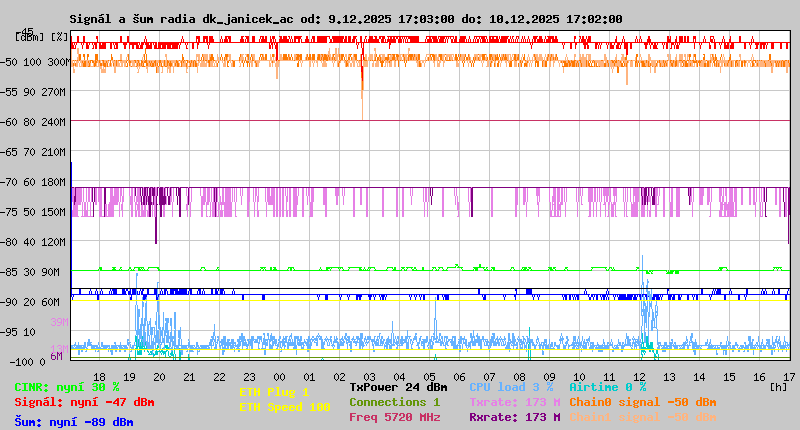Click the '-100 0' y-axis label

27,362
